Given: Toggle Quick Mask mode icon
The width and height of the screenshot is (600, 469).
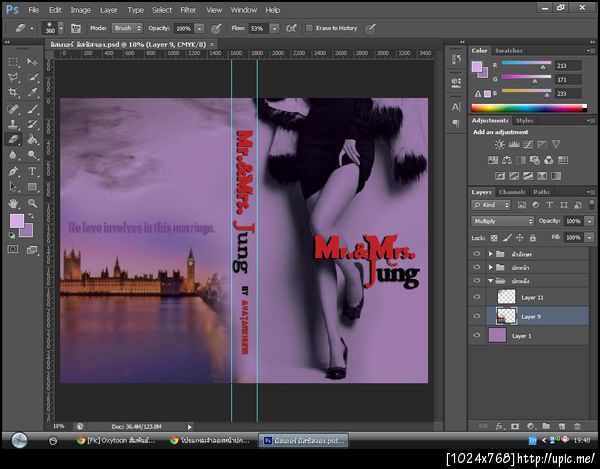Looking at the screenshot, I should coord(13,249).
